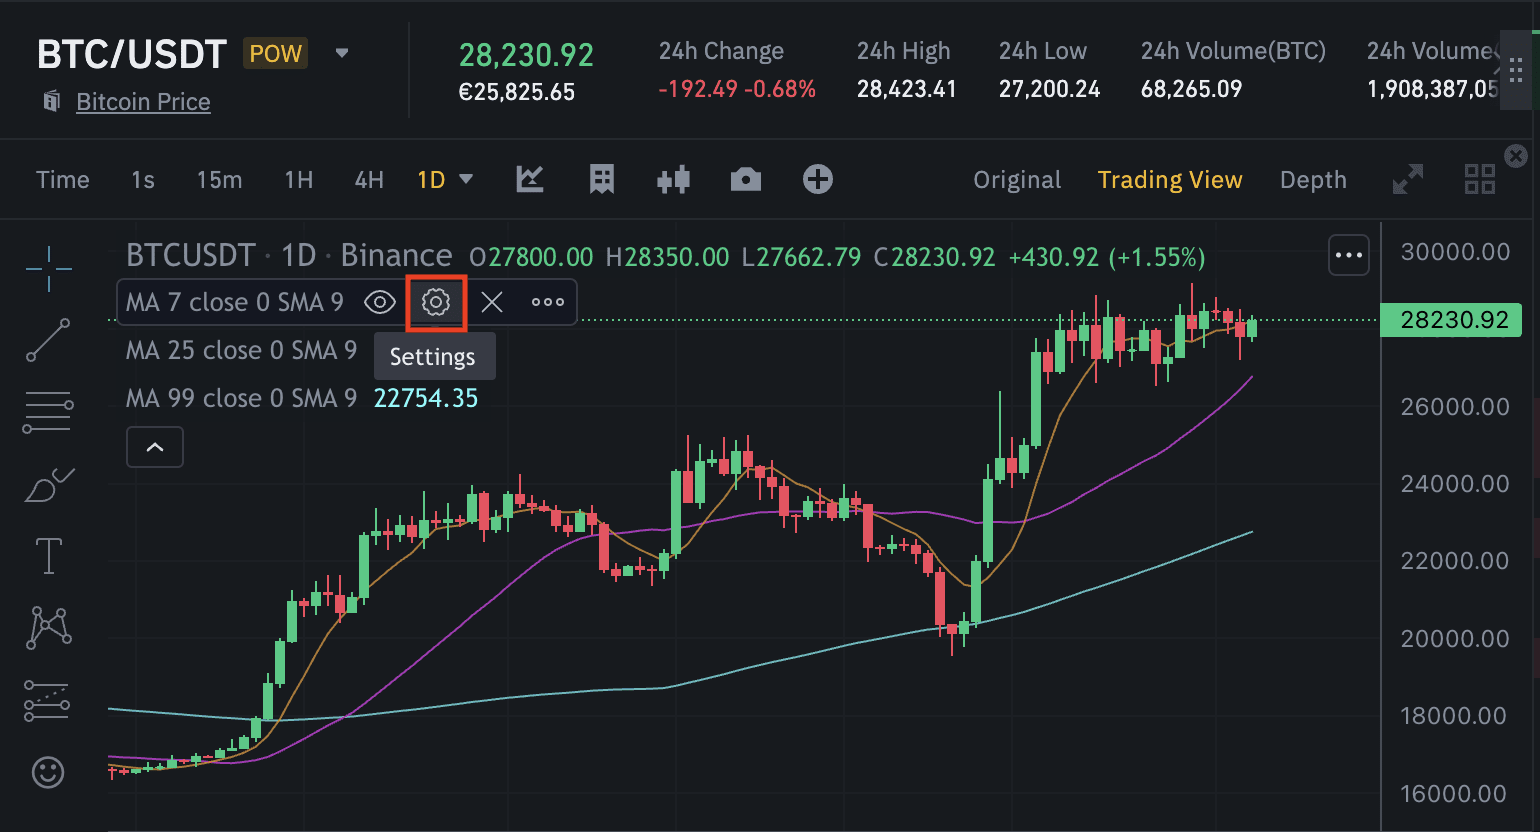Expand chart to fullscreen
The width and height of the screenshot is (1540, 832).
point(1408,180)
